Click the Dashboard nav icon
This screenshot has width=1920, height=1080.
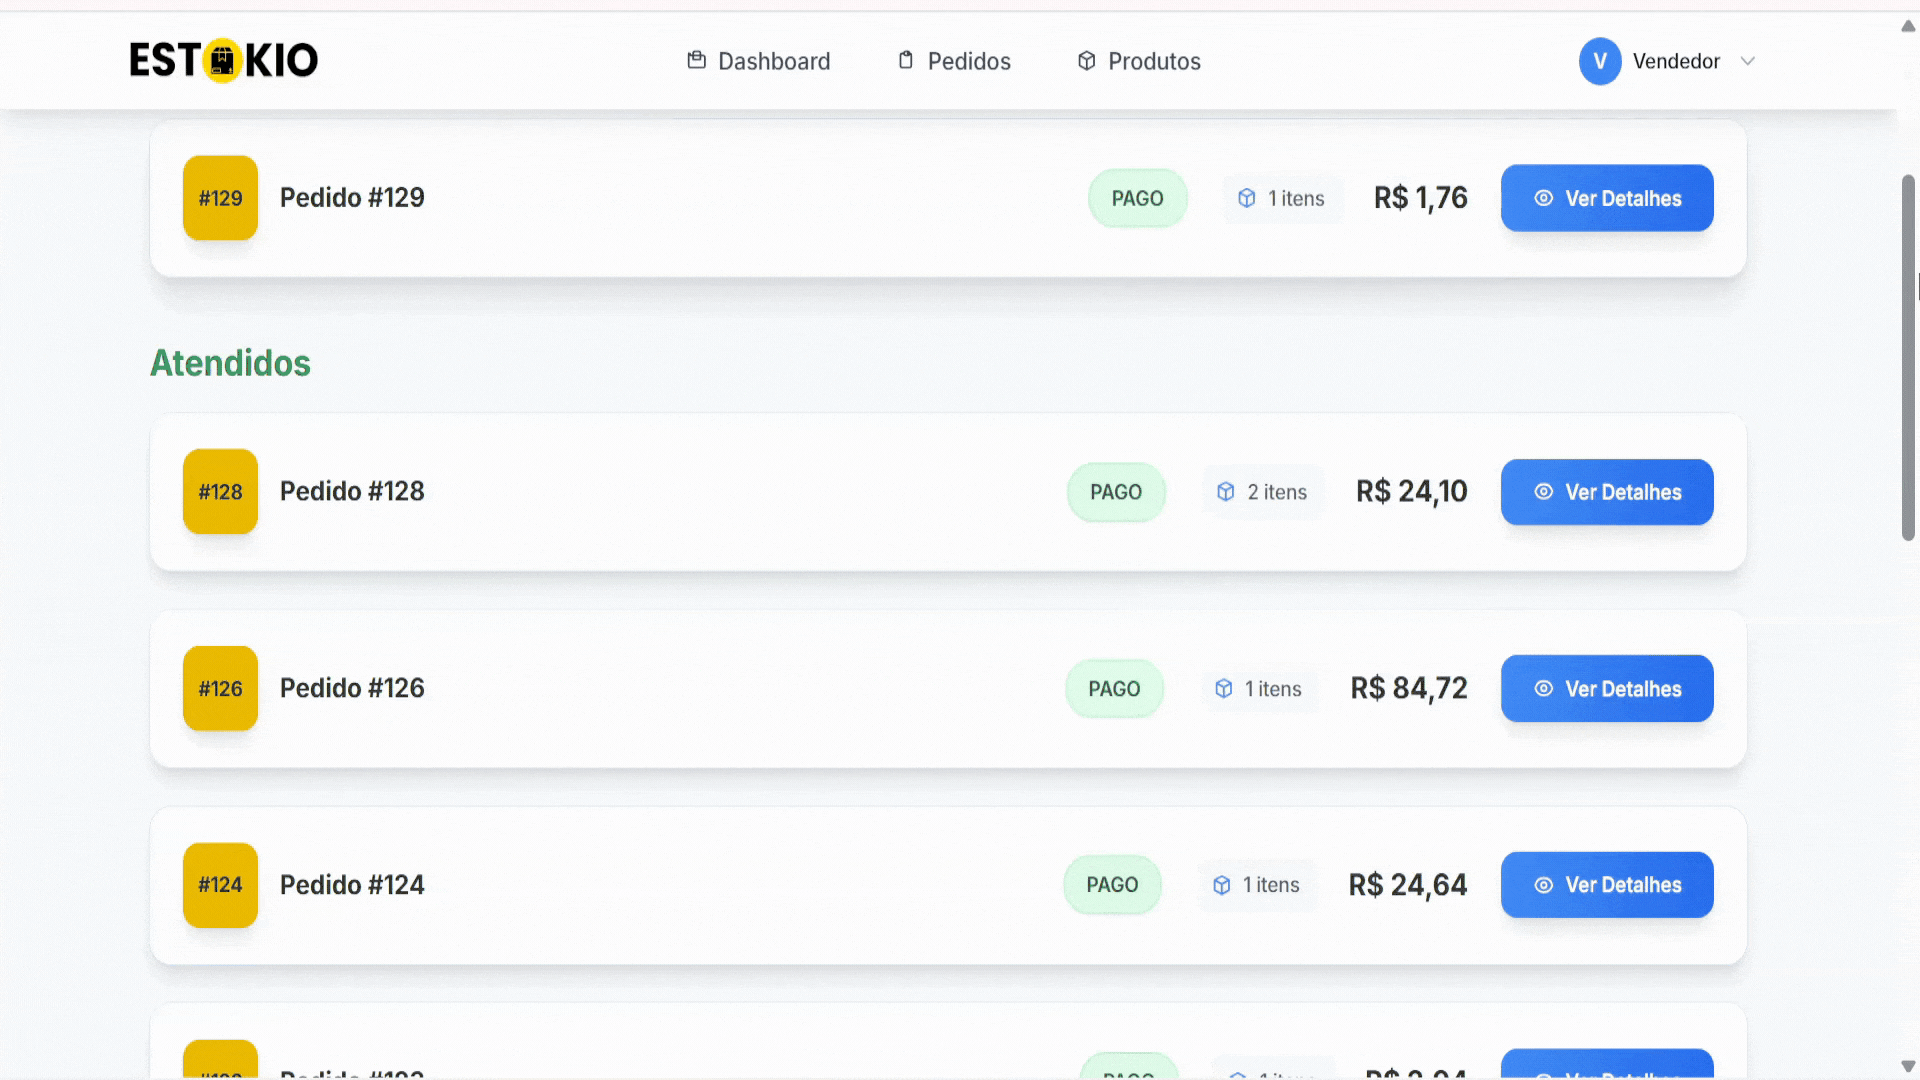pos(697,60)
